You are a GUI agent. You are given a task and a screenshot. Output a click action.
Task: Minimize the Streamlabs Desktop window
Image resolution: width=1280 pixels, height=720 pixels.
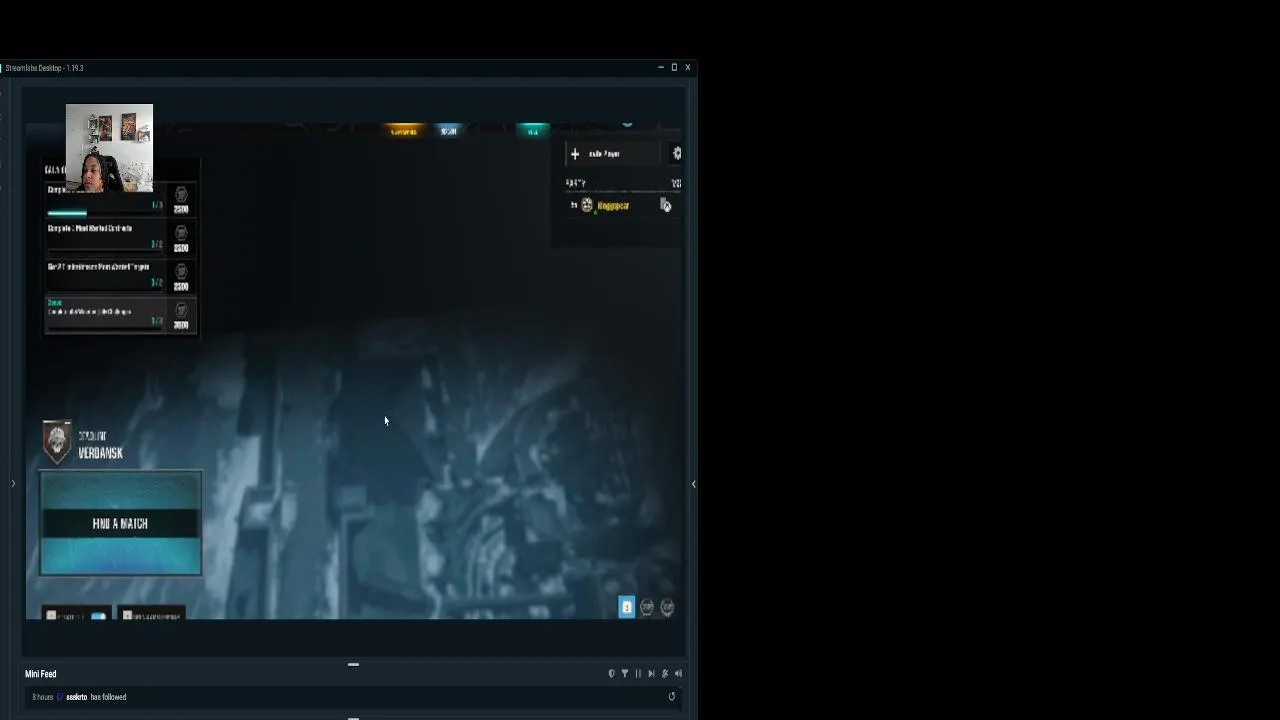tap(660, 67)
